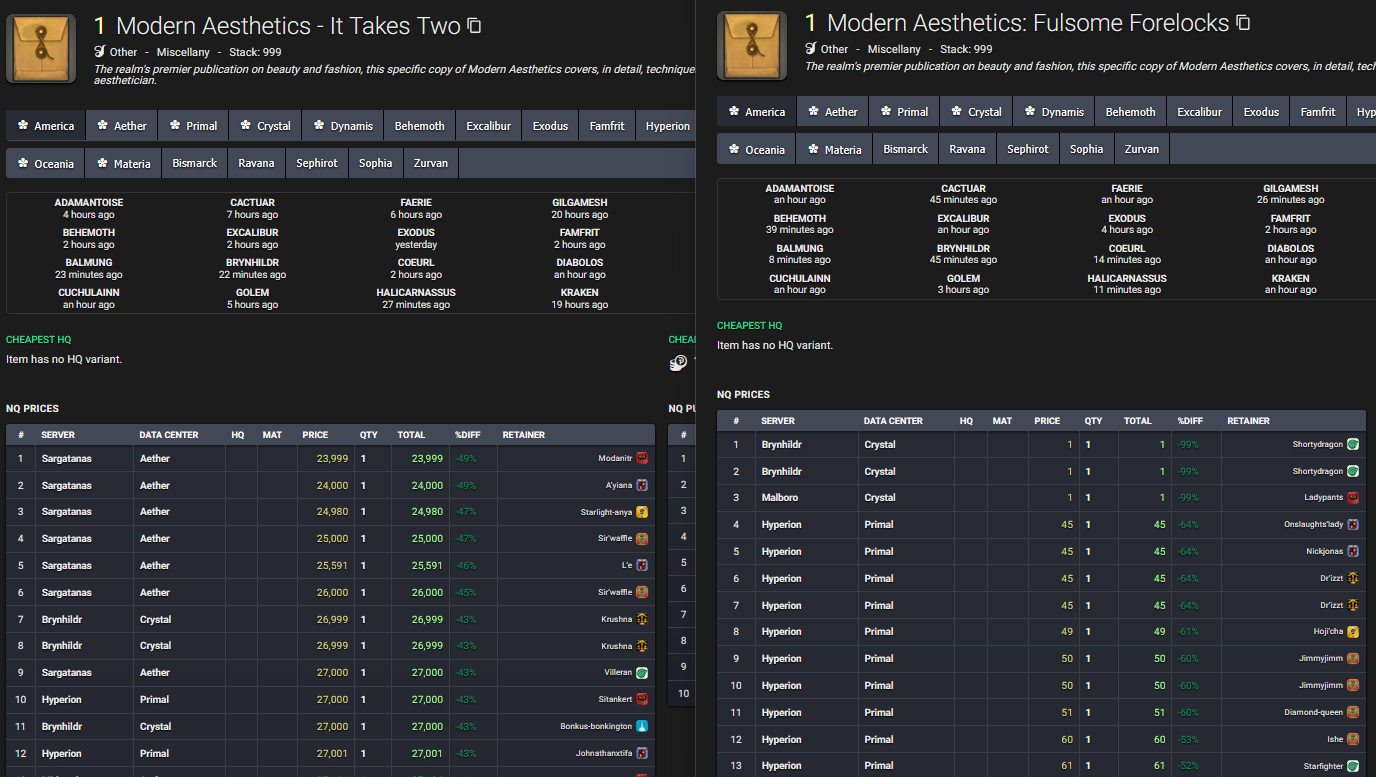Click Villeran's retainer city icon

point(642,673)
